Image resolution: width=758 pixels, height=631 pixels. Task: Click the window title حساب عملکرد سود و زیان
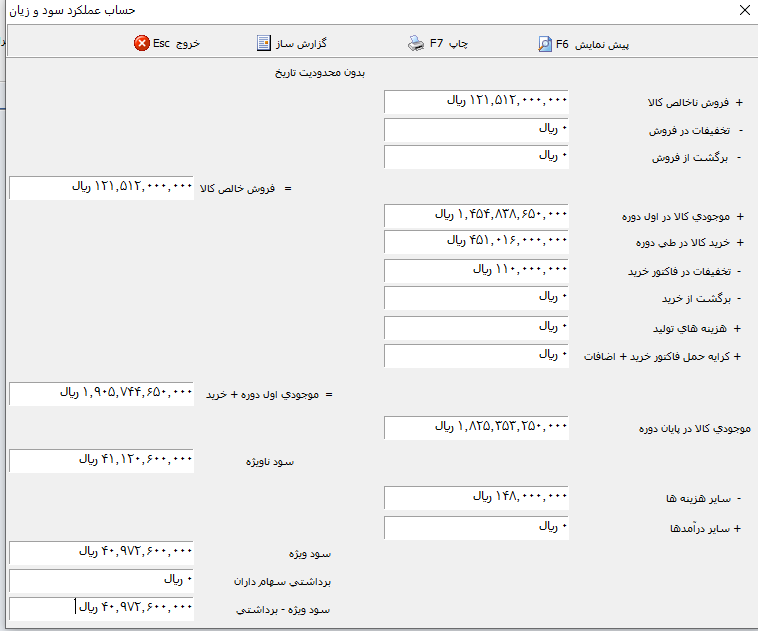(72, 11)
